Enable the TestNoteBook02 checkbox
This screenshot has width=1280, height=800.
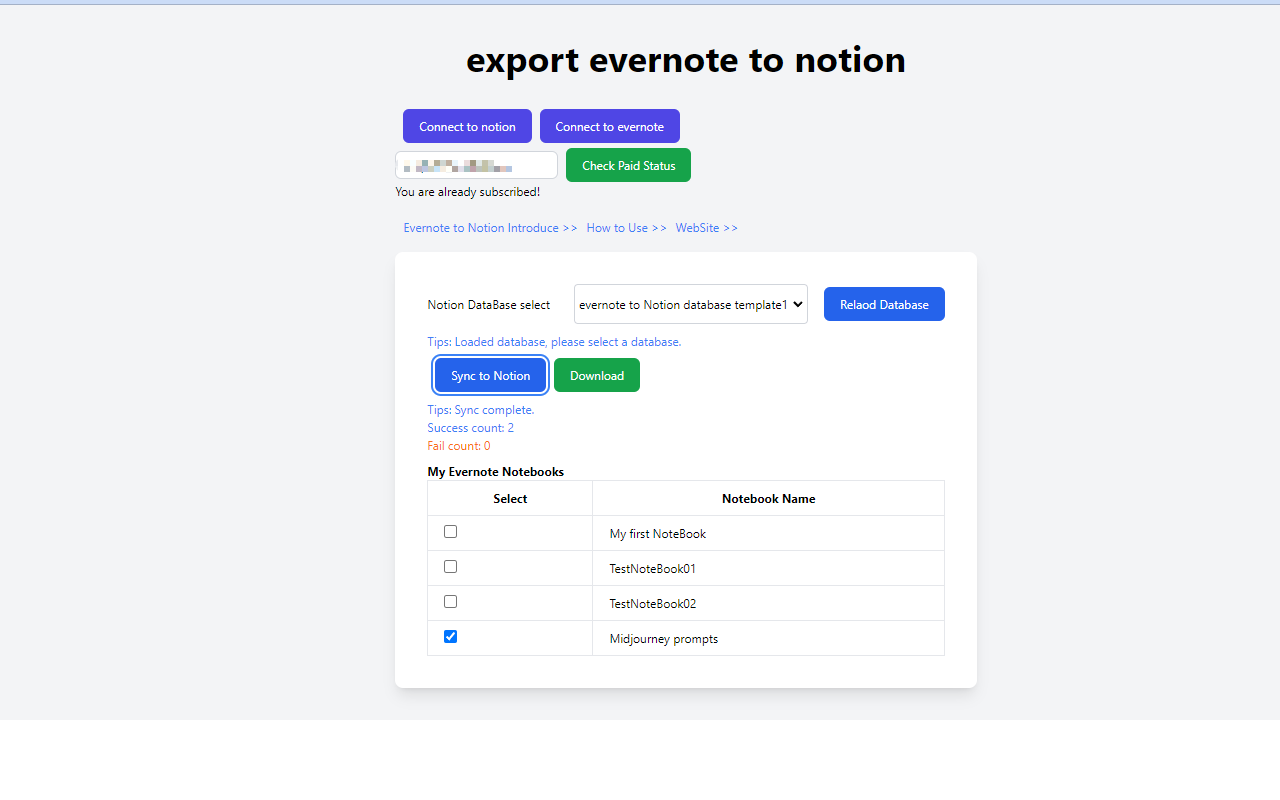(x=450, y=602)
